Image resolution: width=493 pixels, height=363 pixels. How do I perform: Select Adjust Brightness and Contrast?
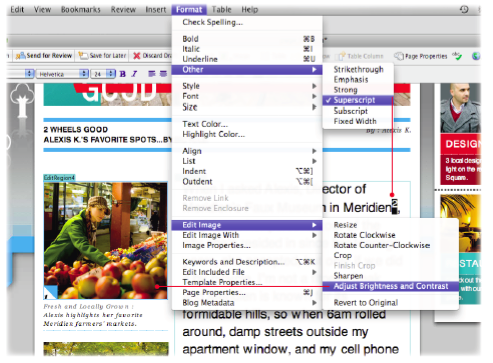tap(390, 286)
